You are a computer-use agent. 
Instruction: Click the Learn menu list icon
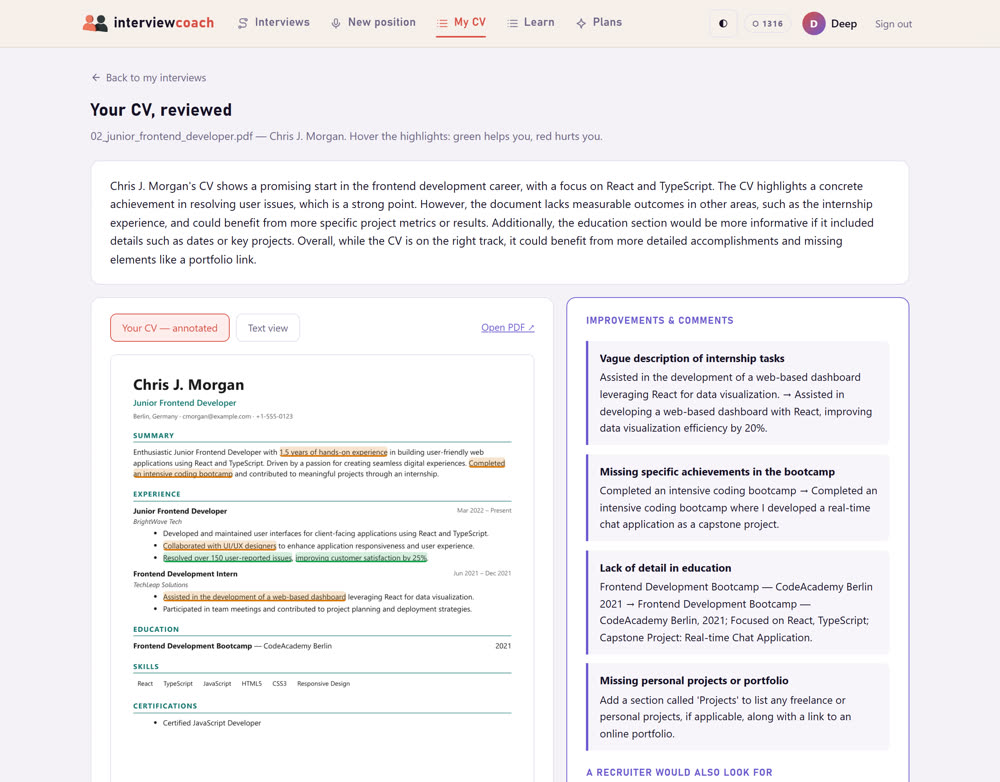click(512, 23)
